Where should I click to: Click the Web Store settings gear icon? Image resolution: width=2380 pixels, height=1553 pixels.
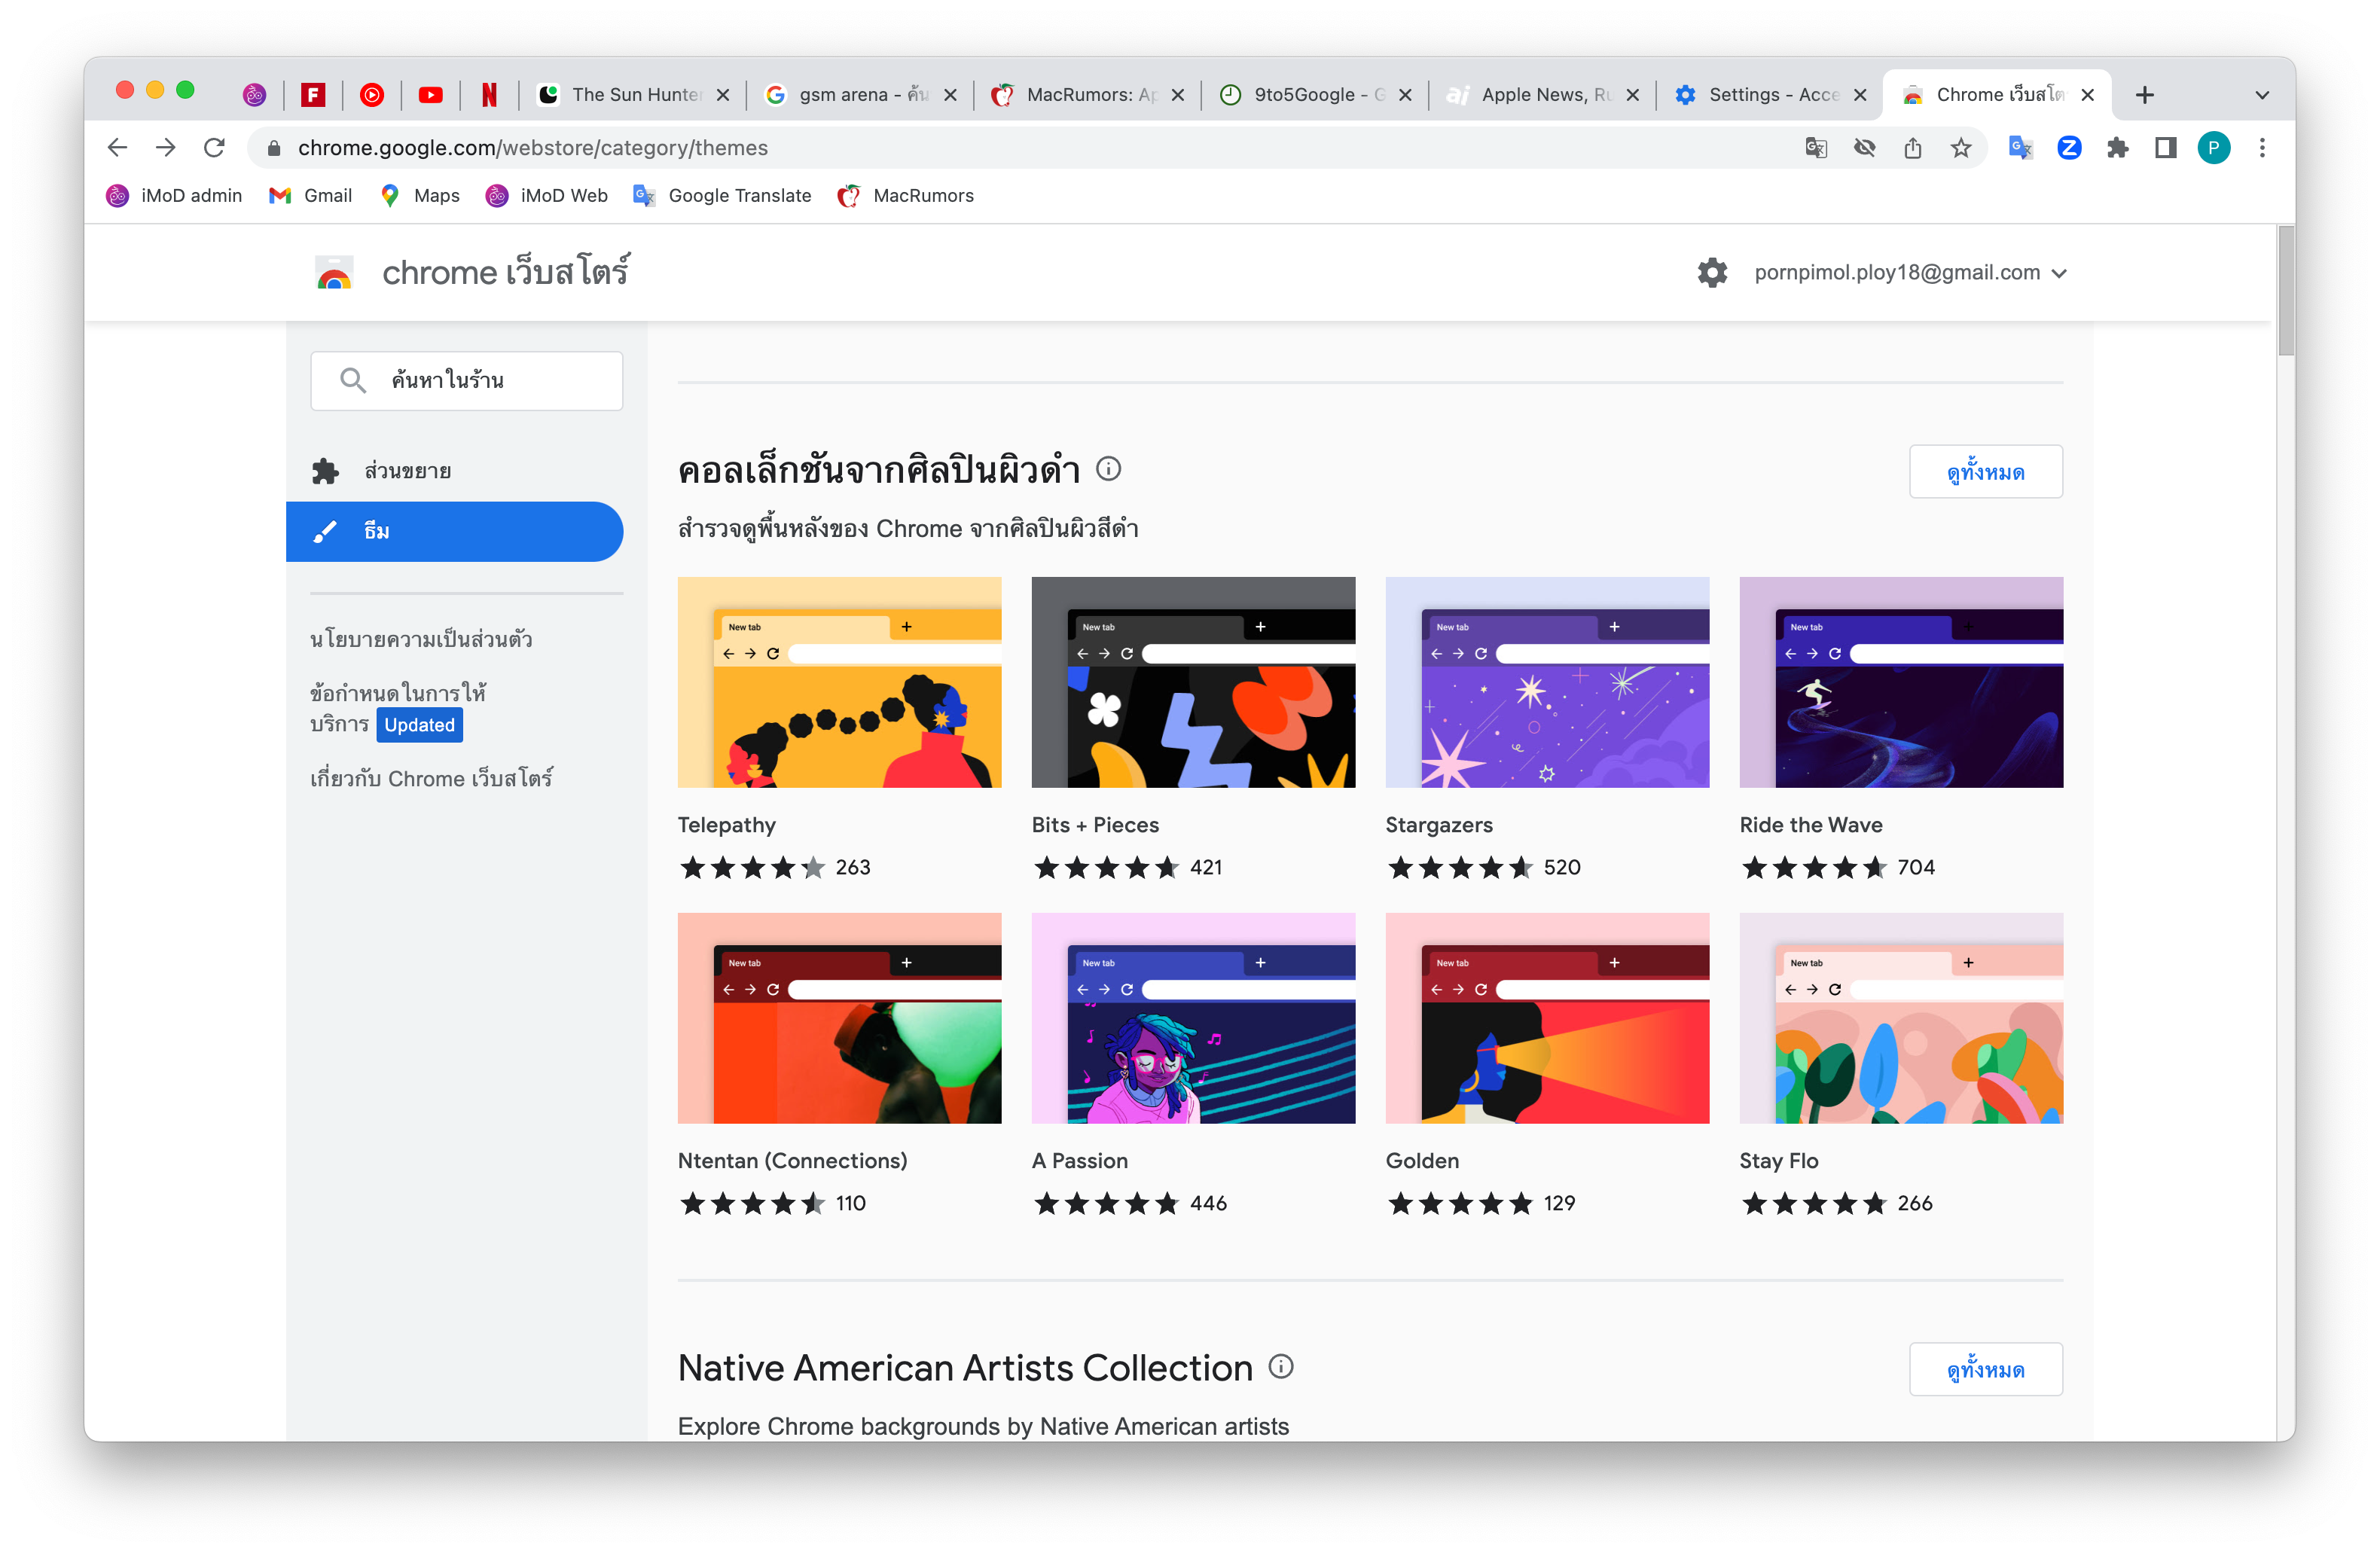tap(1711, 273)
